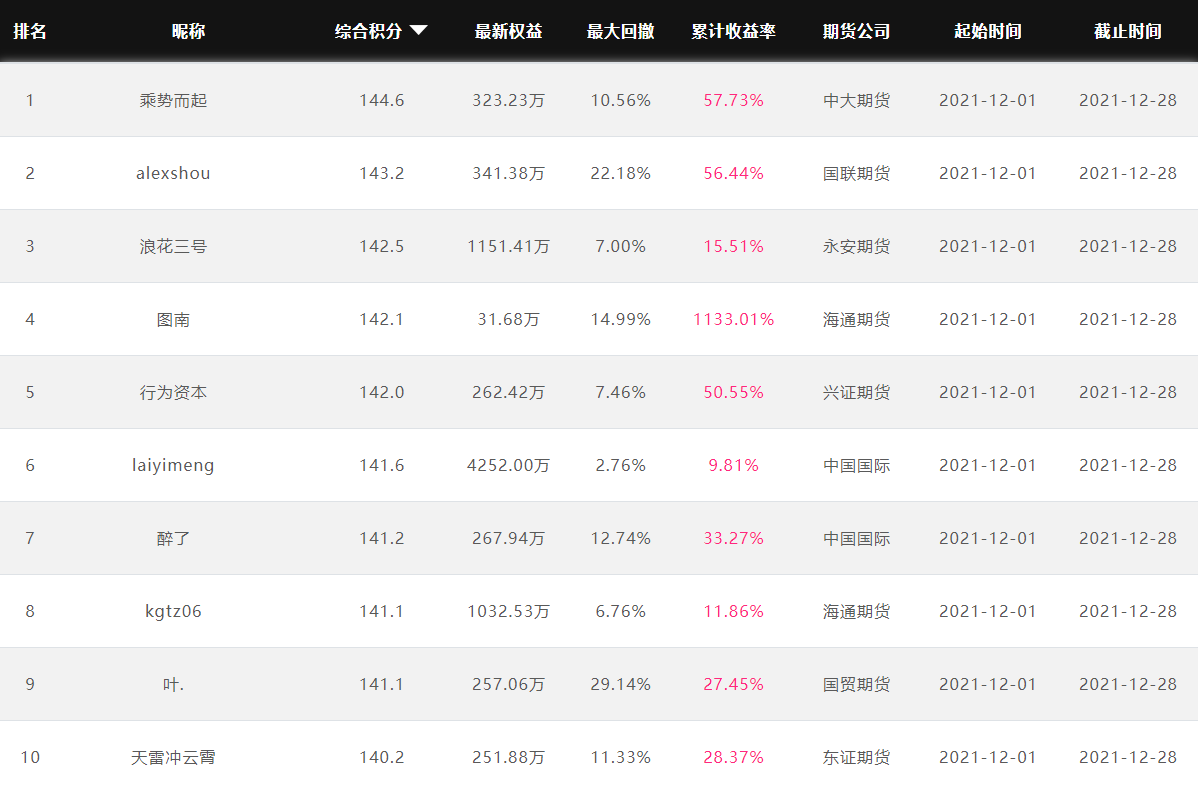Click the 截止时间 column header

pos(1128,31)
